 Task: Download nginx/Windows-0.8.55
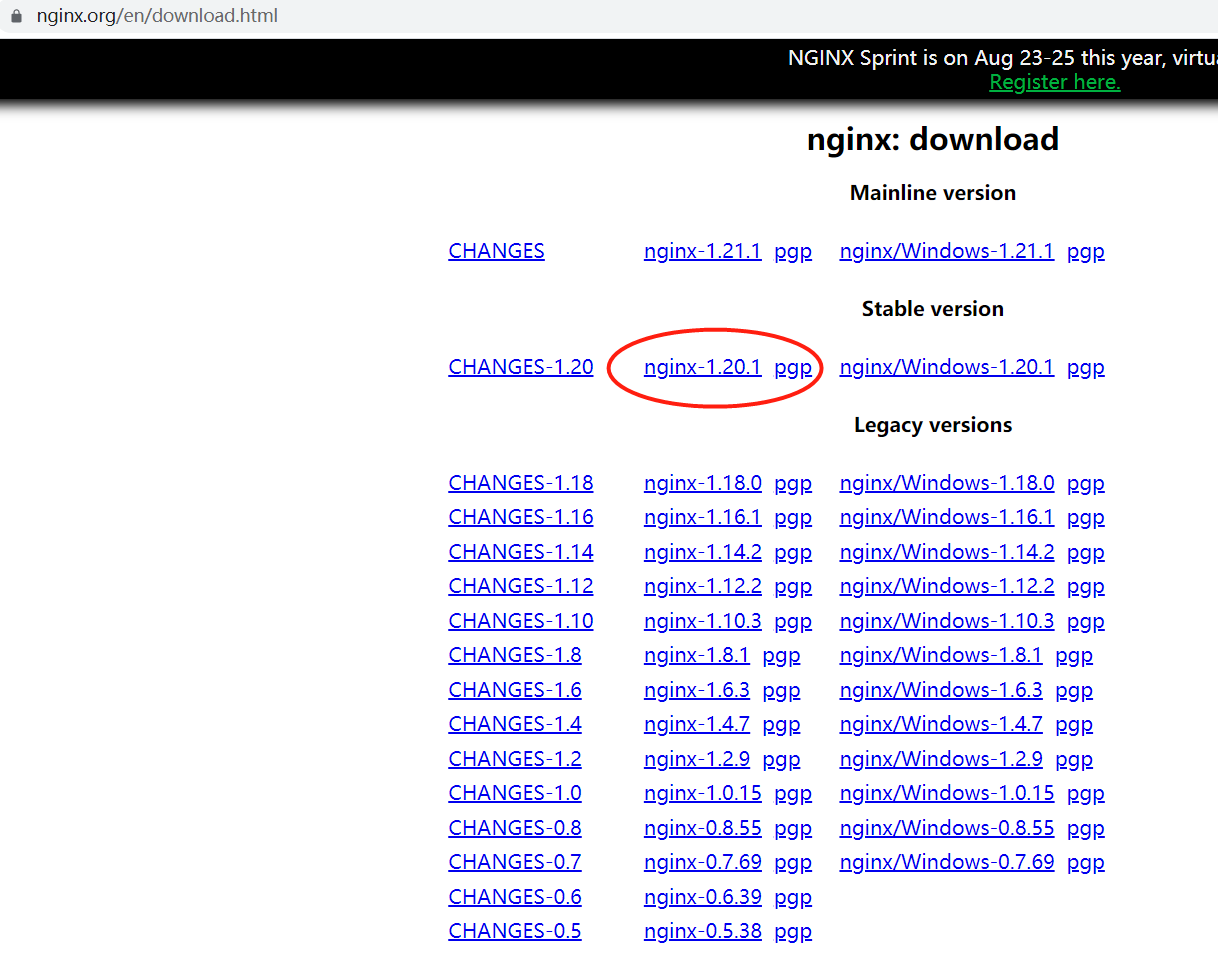pyautogui.click(x=947, y=828)
